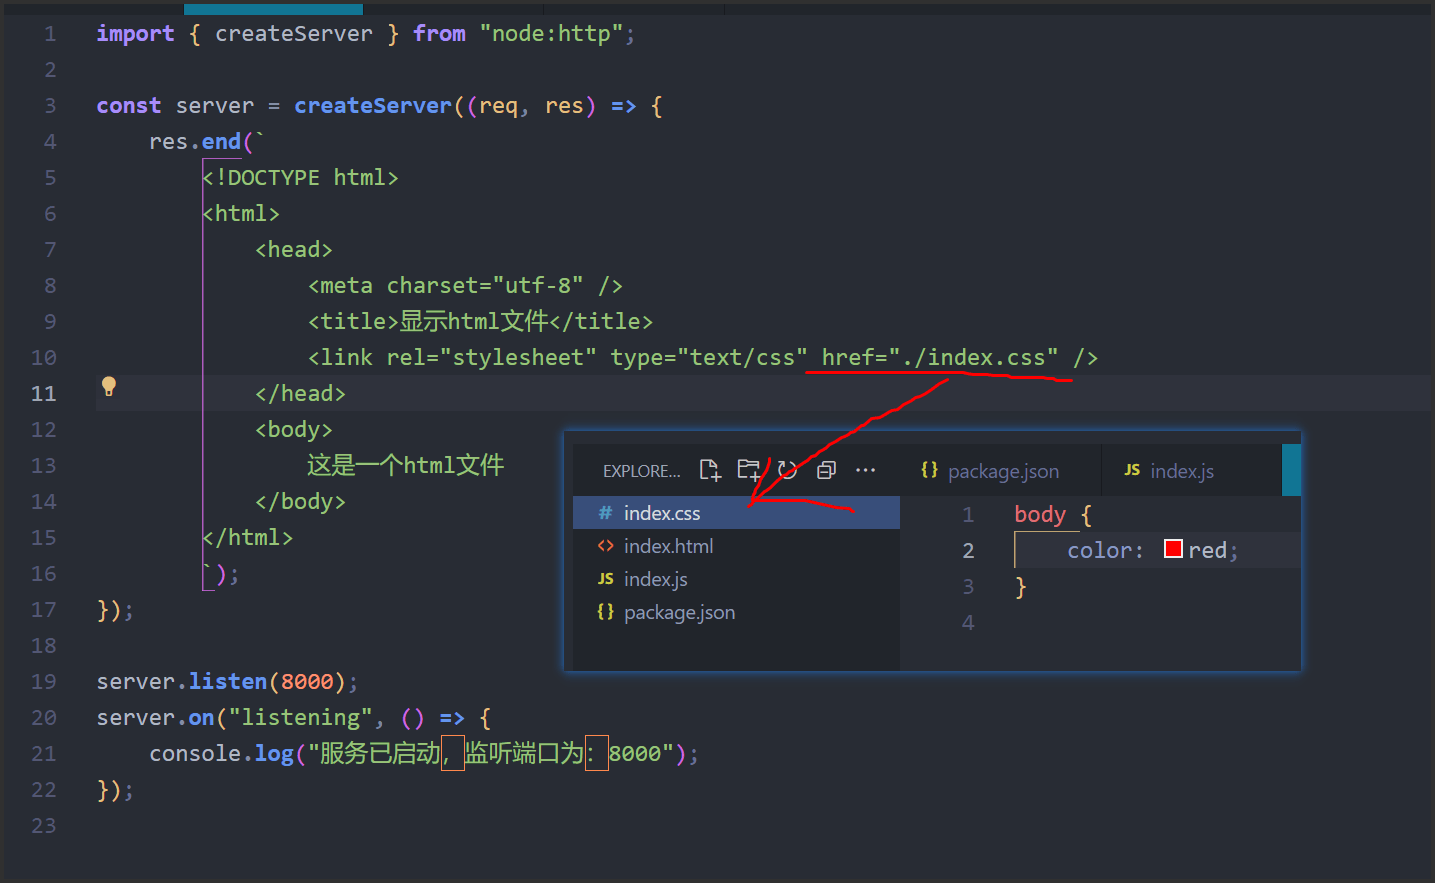Click the closing </head> tag
Image resolution: width=1435 pixels, height=883 pixels.
[300, 393]
